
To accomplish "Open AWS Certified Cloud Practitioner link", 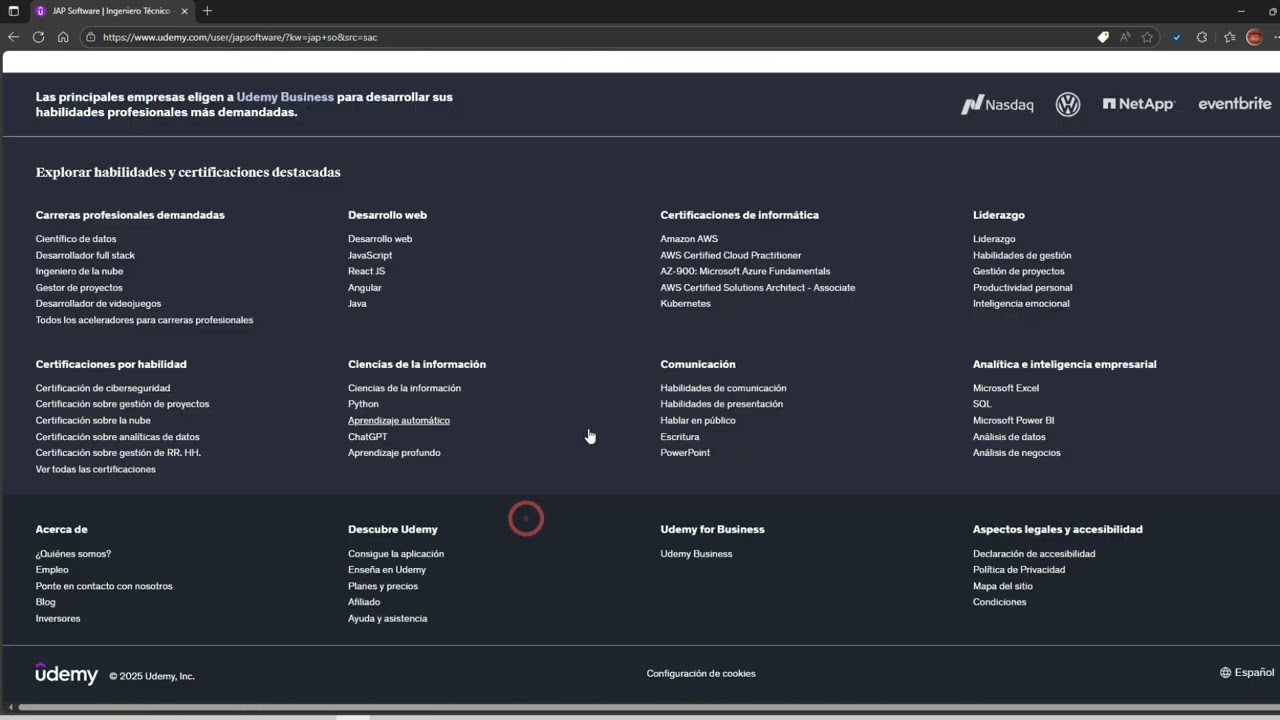I will click(731, 255).
